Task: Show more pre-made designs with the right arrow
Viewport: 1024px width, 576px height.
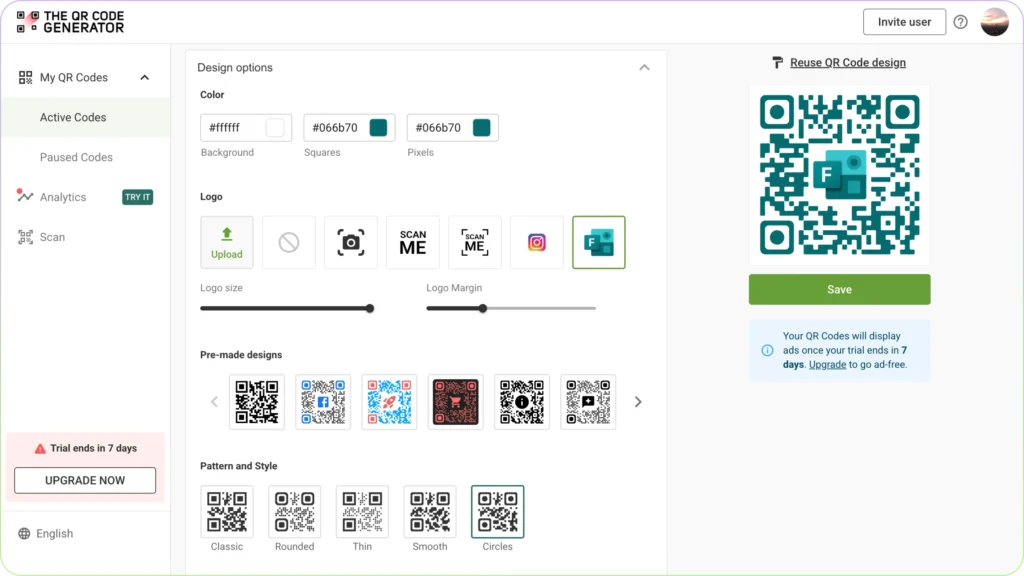Action: (x=638, y=401)
